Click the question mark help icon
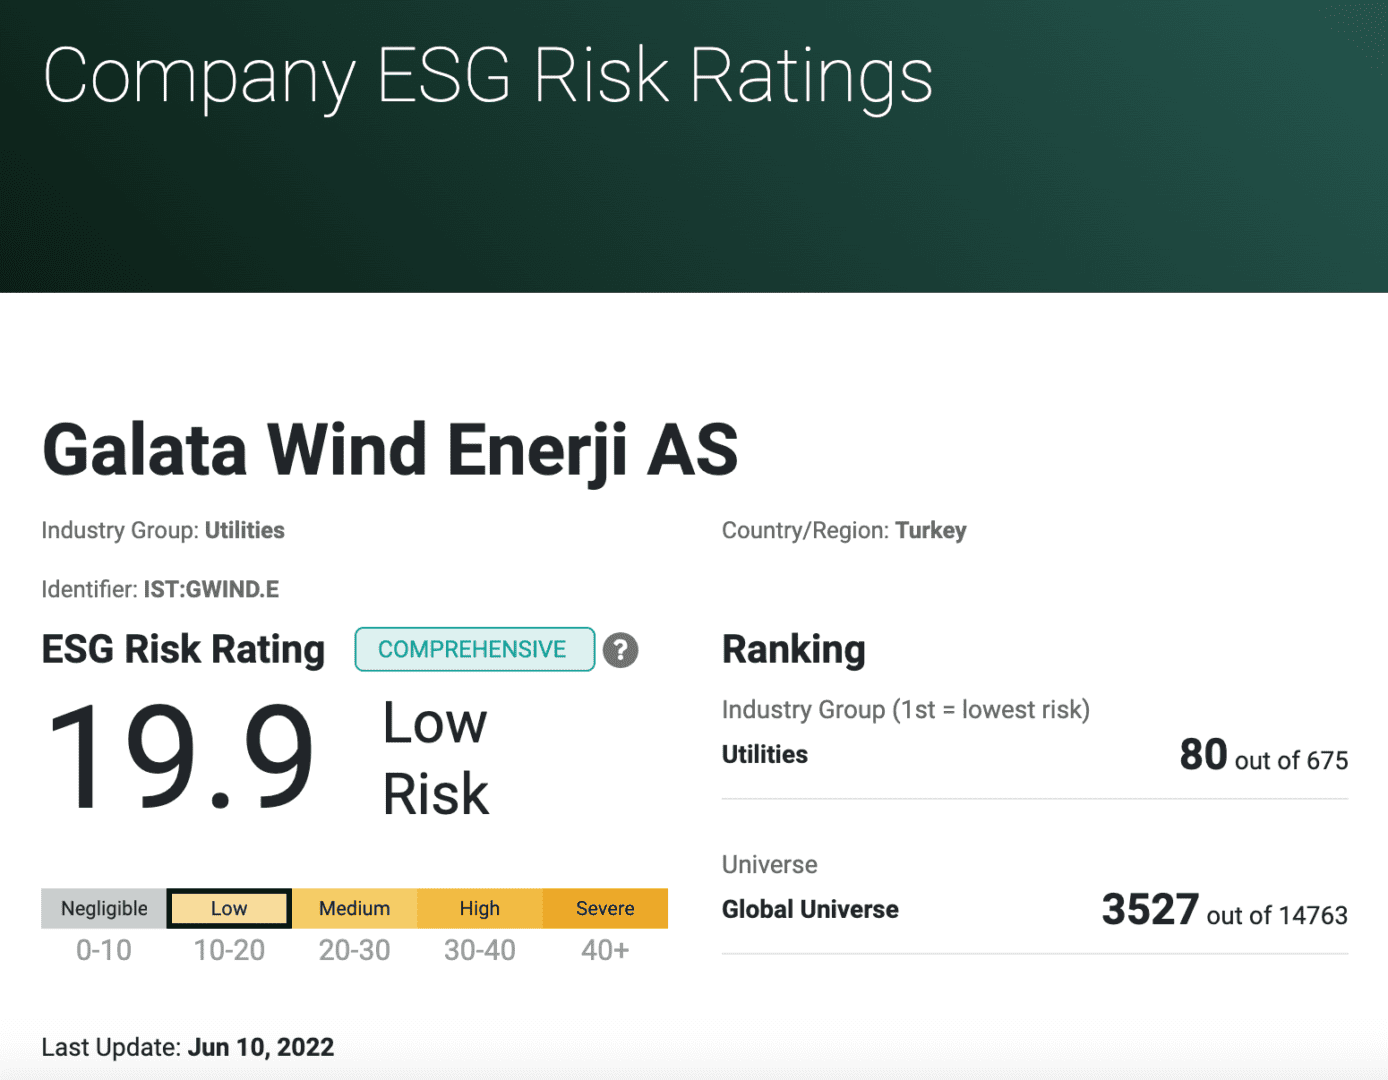Screen dimensions: 1388x1080 click(x=620, y=650)
